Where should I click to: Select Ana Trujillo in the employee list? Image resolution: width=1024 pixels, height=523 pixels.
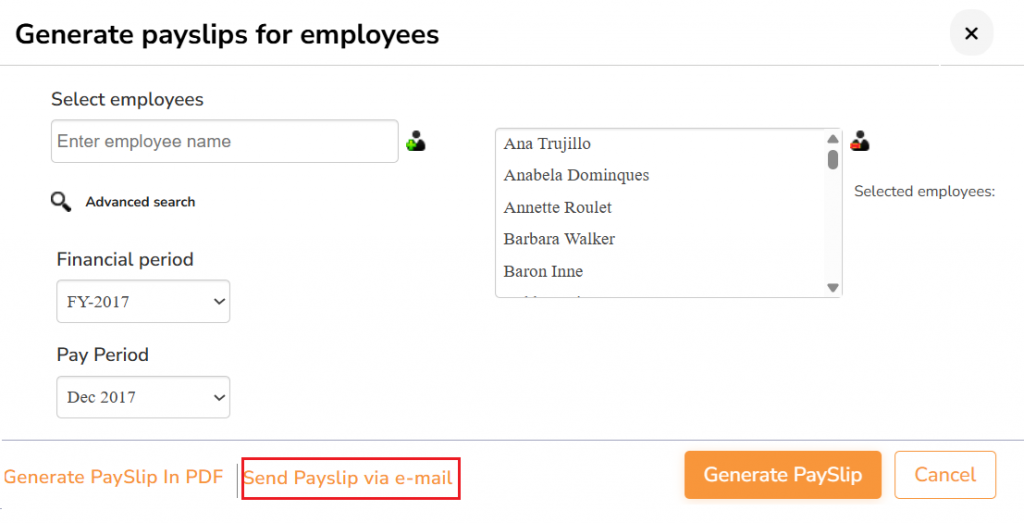pos(547,144)
